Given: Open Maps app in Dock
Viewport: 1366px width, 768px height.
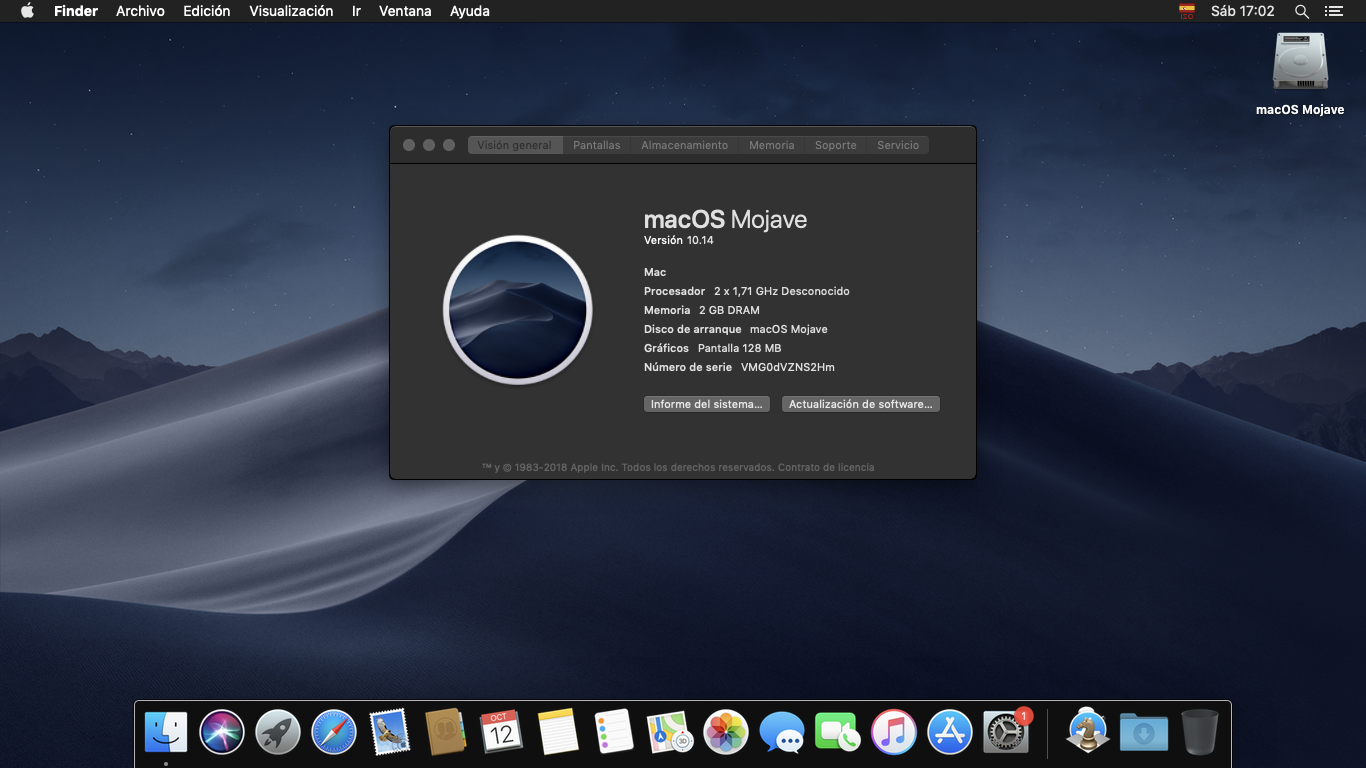Looking at the screenshot, I should coord(670,732).
